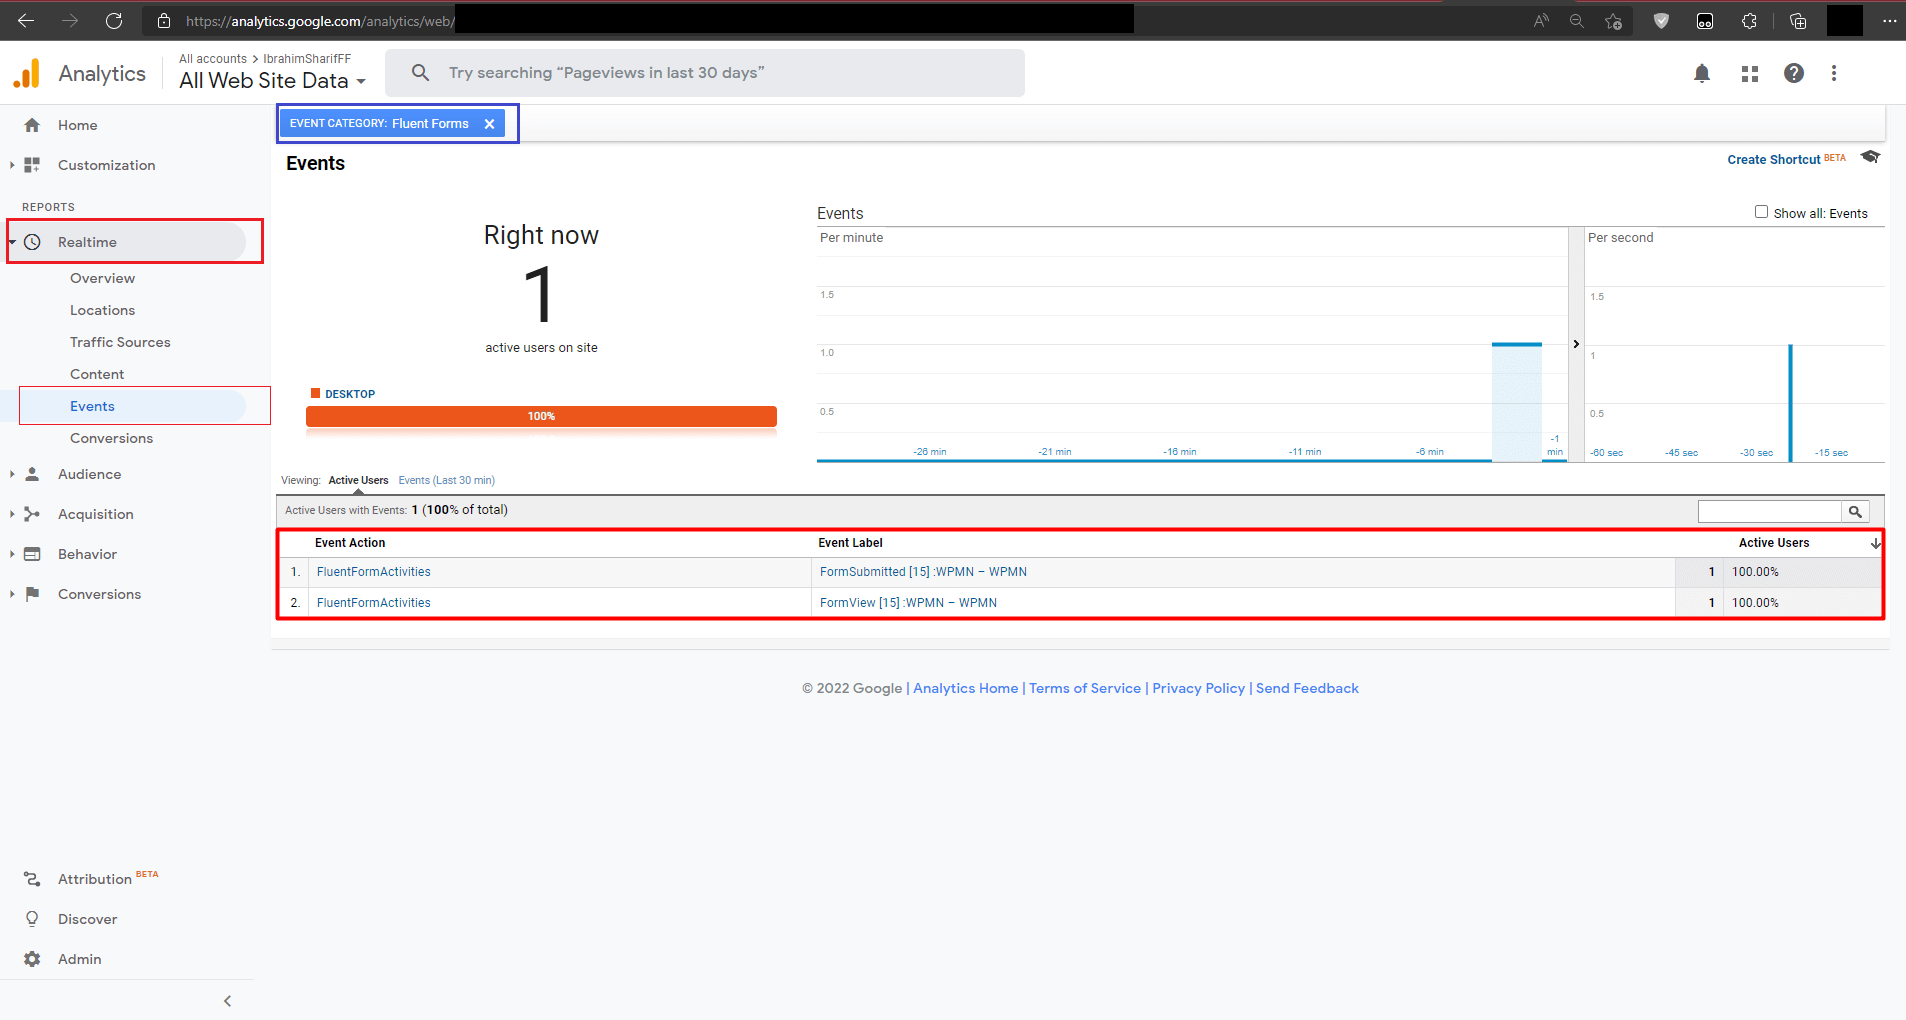Expand the Audience reports section
Screen dimensions: 1906x1020
pos(12,474)
